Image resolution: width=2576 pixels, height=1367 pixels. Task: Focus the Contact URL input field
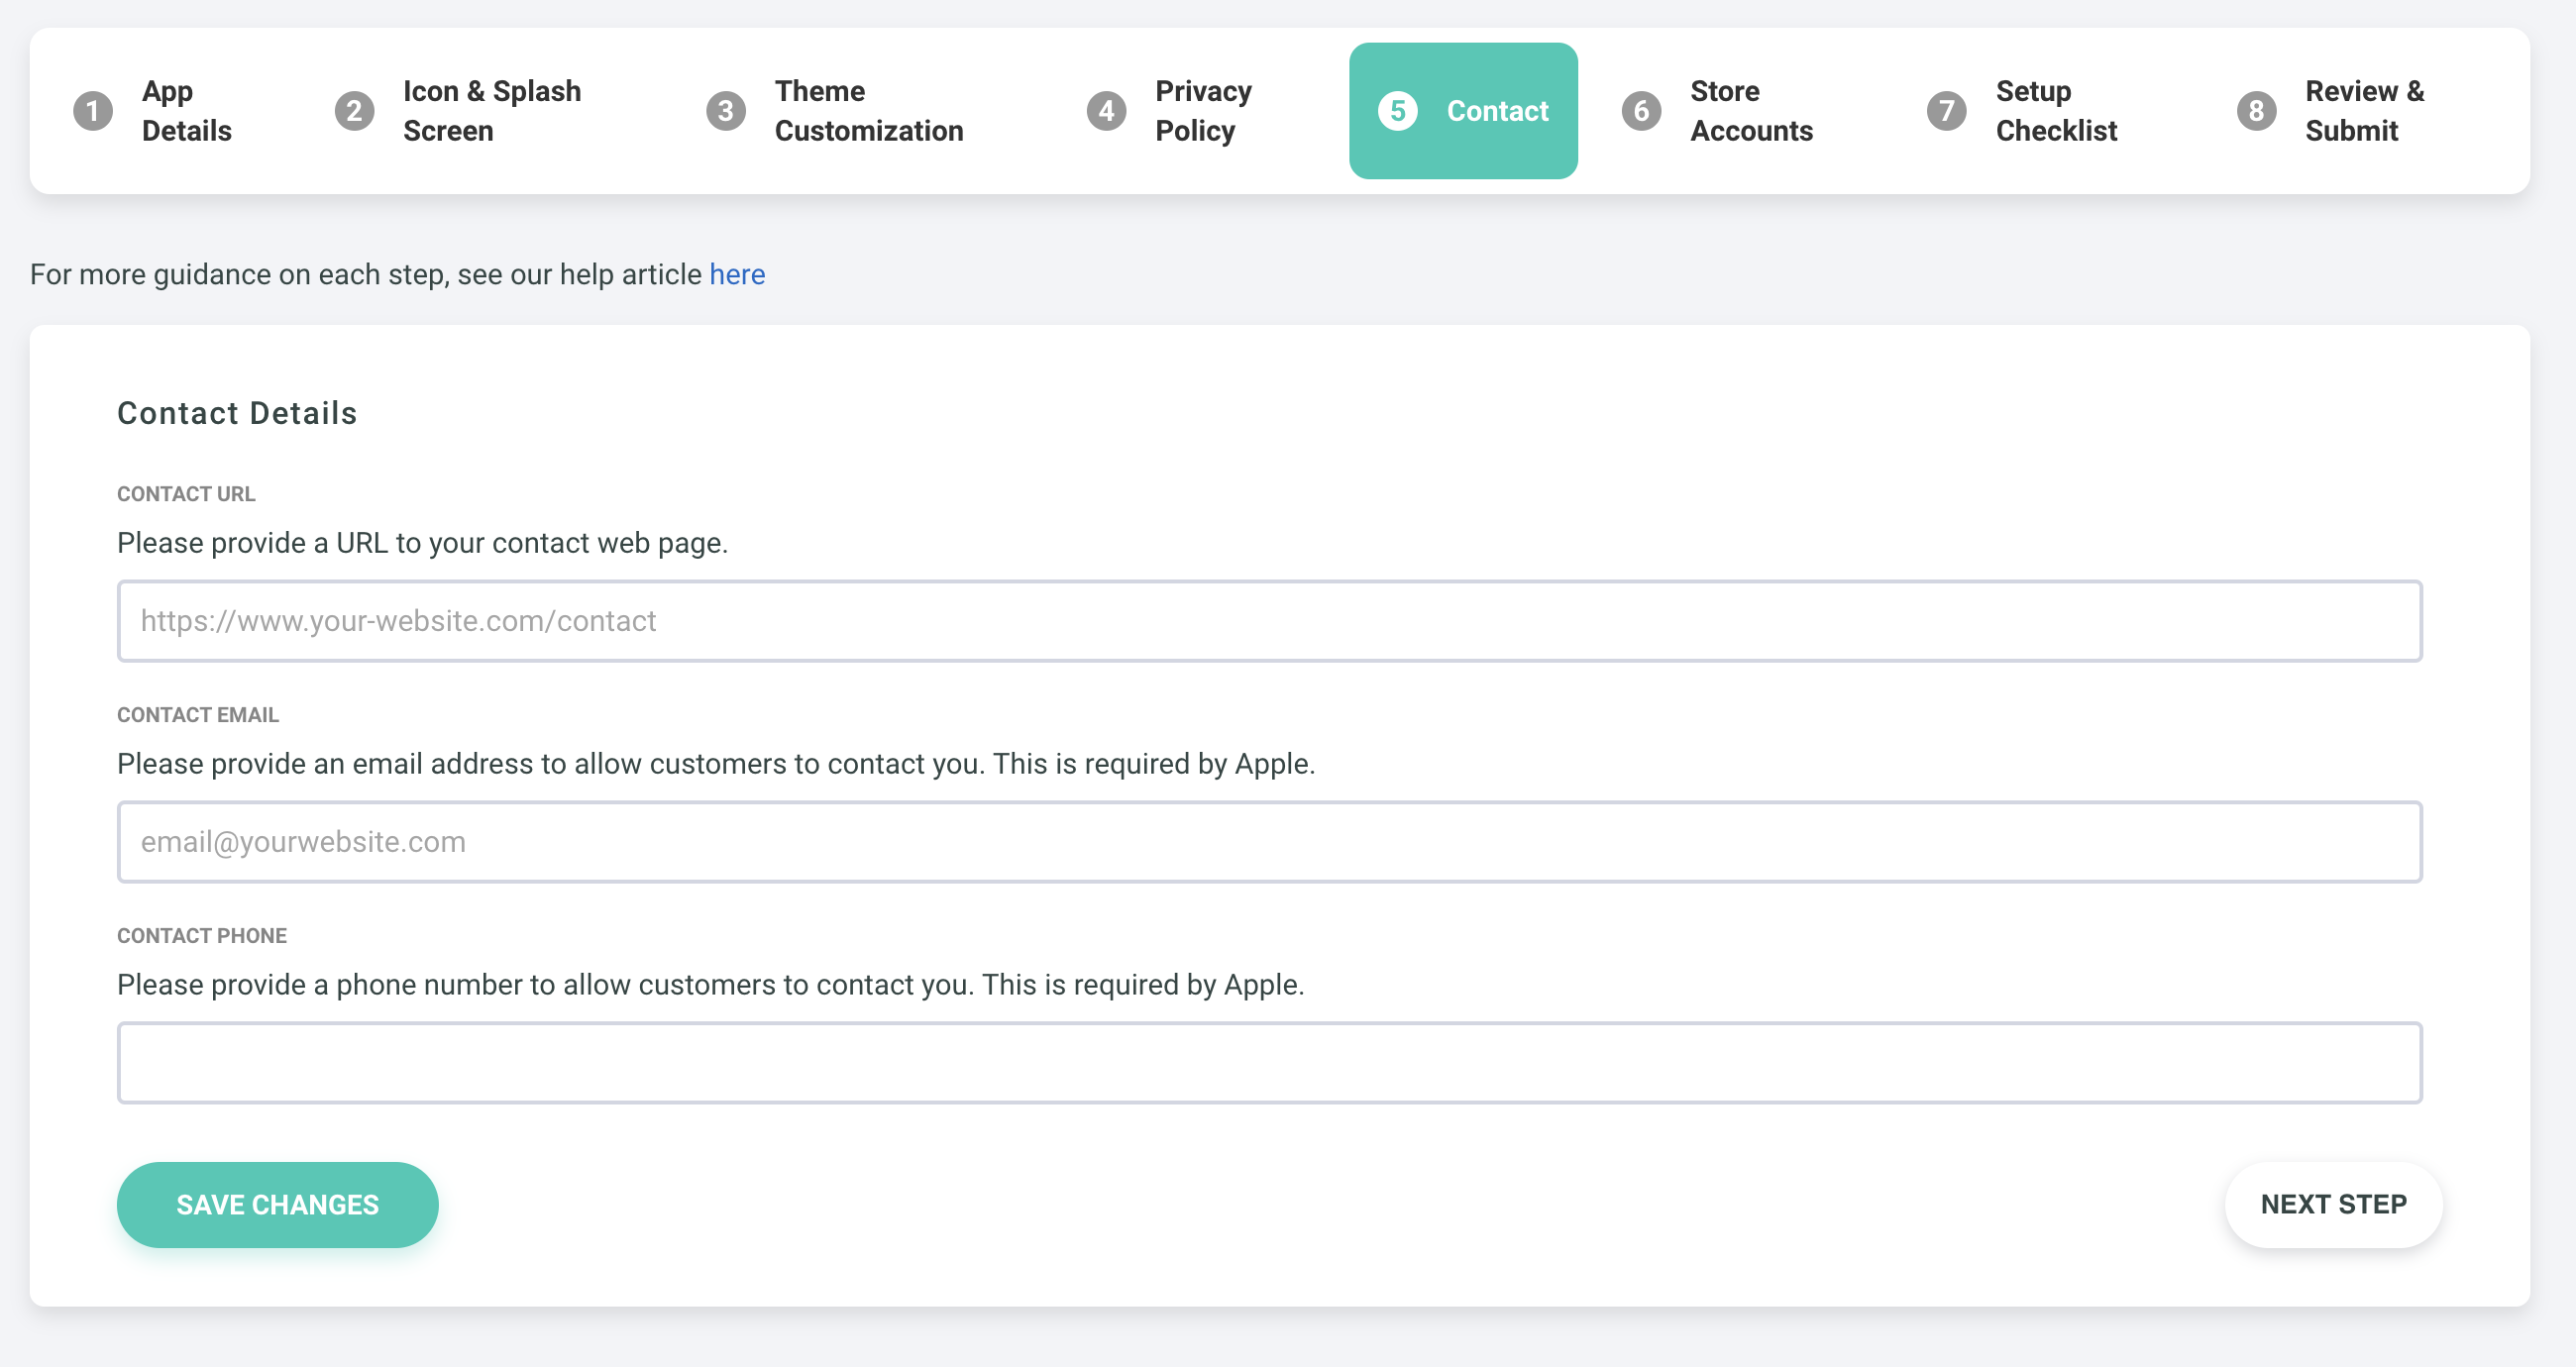(1269, 621)
